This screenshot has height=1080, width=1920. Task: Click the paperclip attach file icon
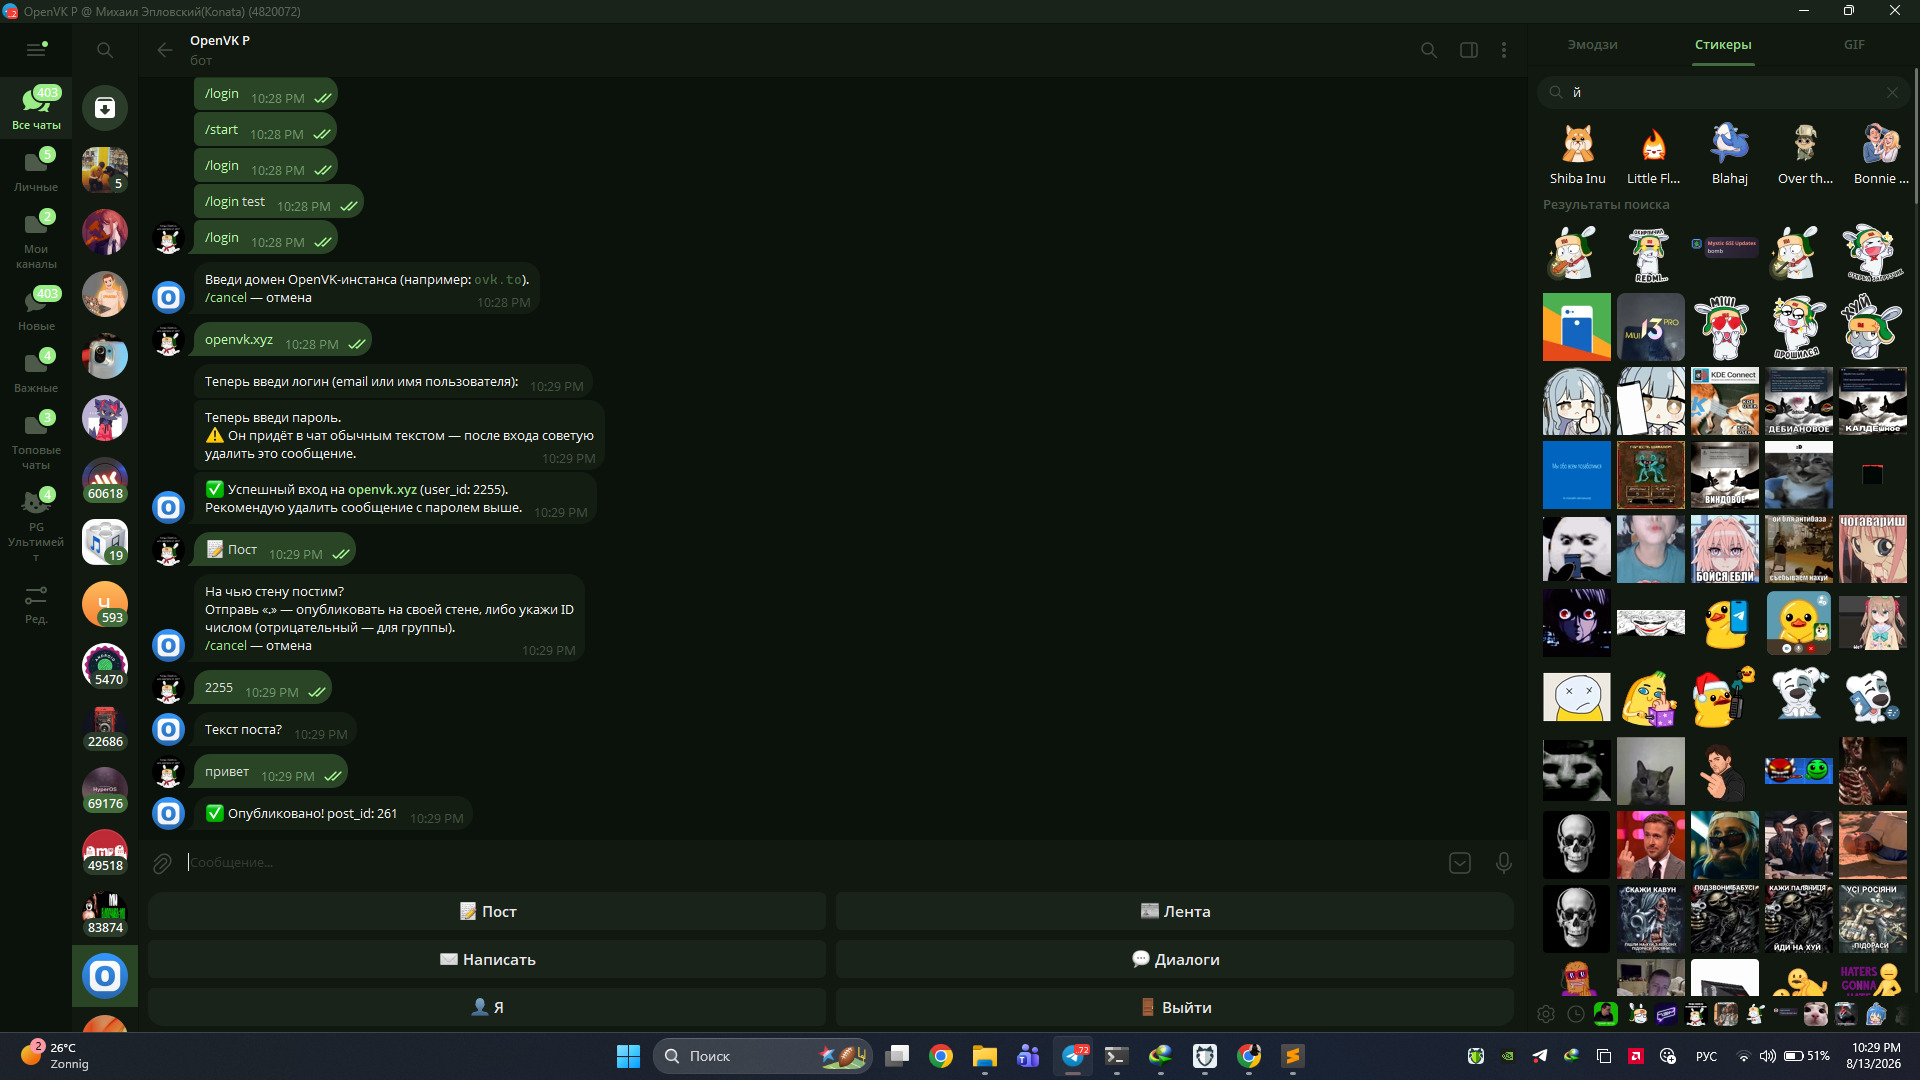click(x=162, y=863)
